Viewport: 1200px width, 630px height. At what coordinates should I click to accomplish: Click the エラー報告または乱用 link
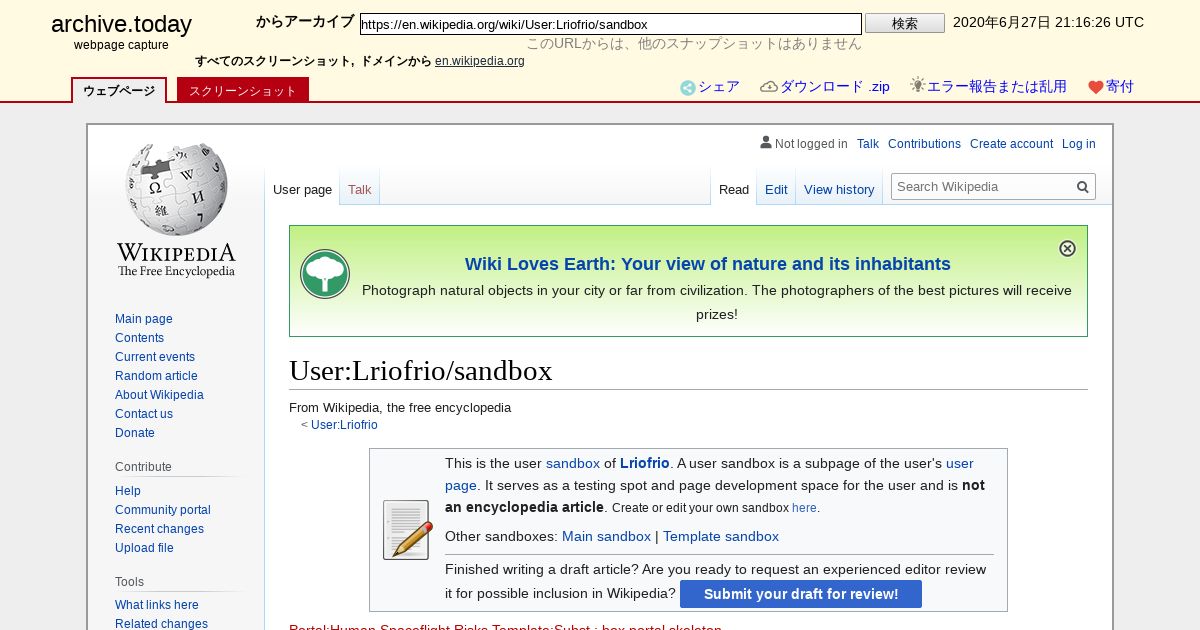click(x=997, y=87)
